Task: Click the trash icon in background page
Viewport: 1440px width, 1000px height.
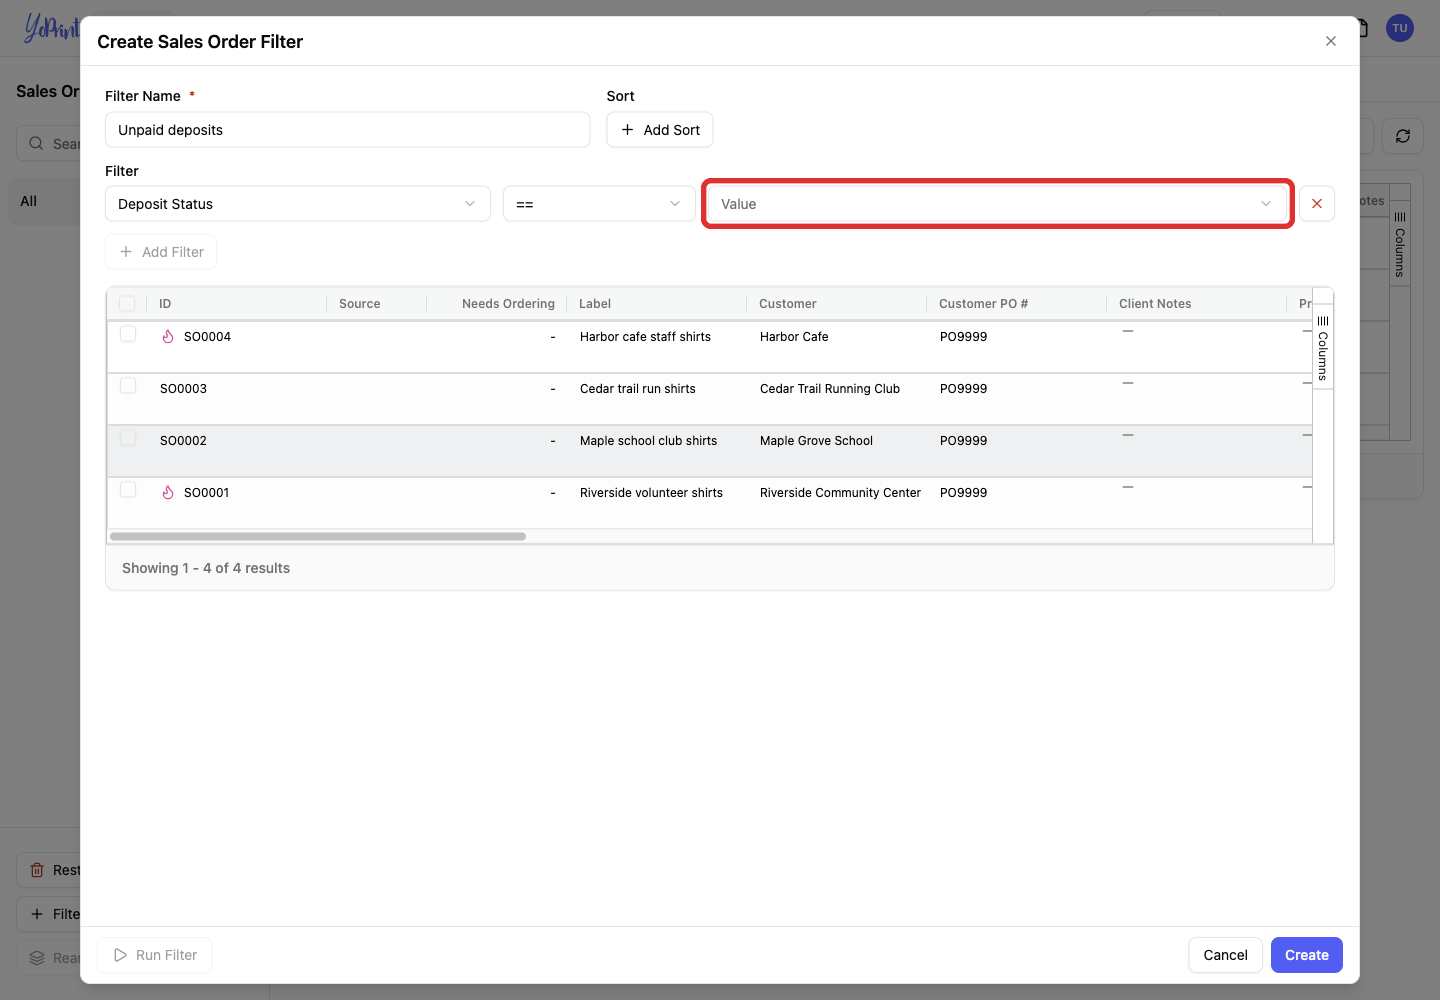Action: point(37,870)
